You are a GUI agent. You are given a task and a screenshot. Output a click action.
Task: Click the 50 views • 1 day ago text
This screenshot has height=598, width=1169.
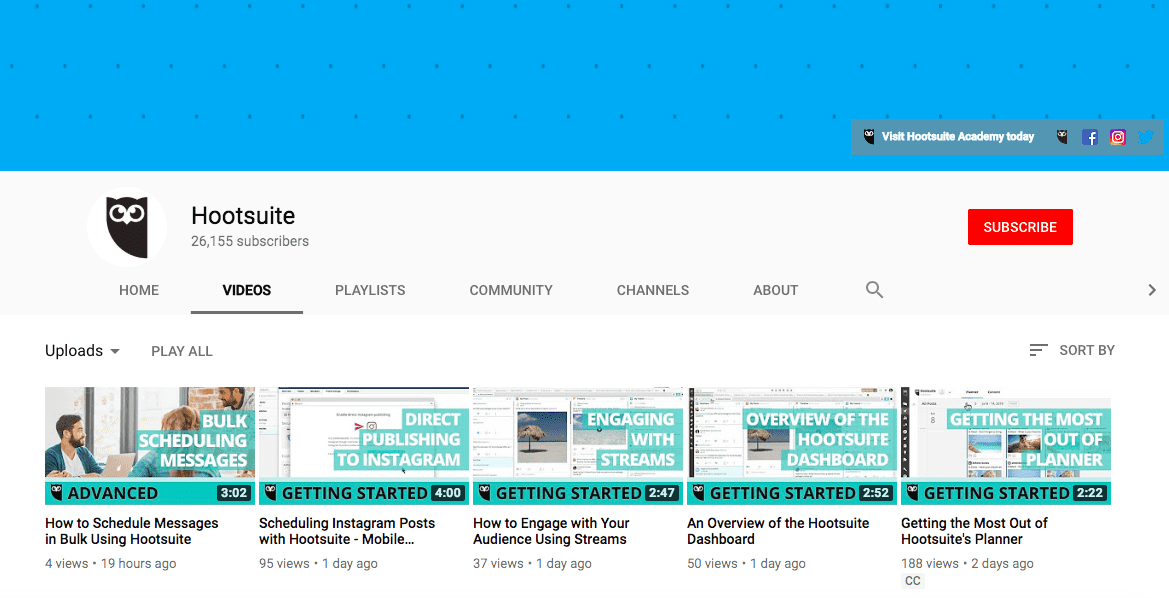point(746,564)
